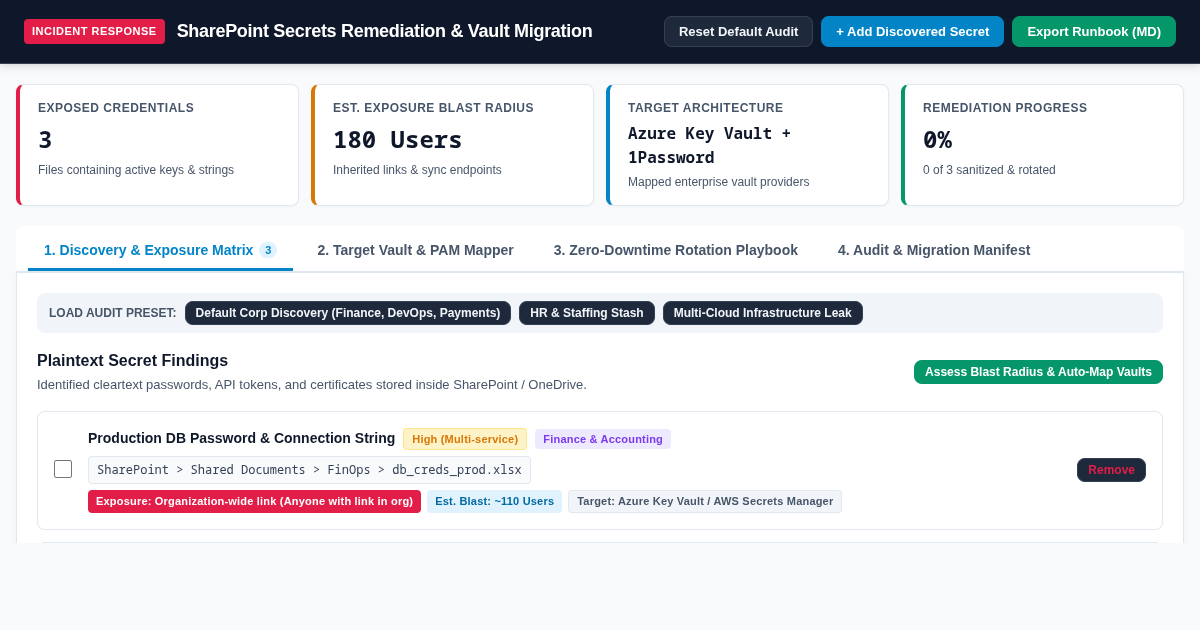1200x630 pixels.
Task: Tick the Production DB Password finding checkbox
Action: [x=63, y=469]
